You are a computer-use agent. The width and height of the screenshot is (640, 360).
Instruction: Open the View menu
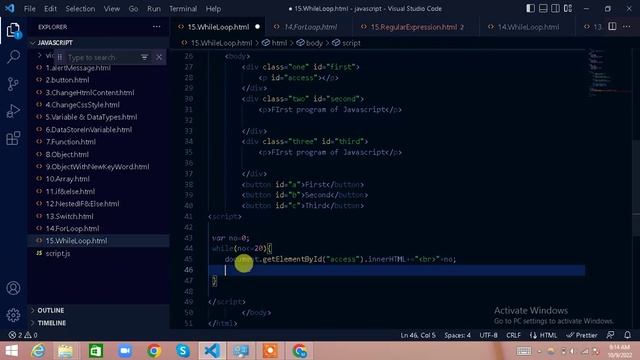[111, 9]
